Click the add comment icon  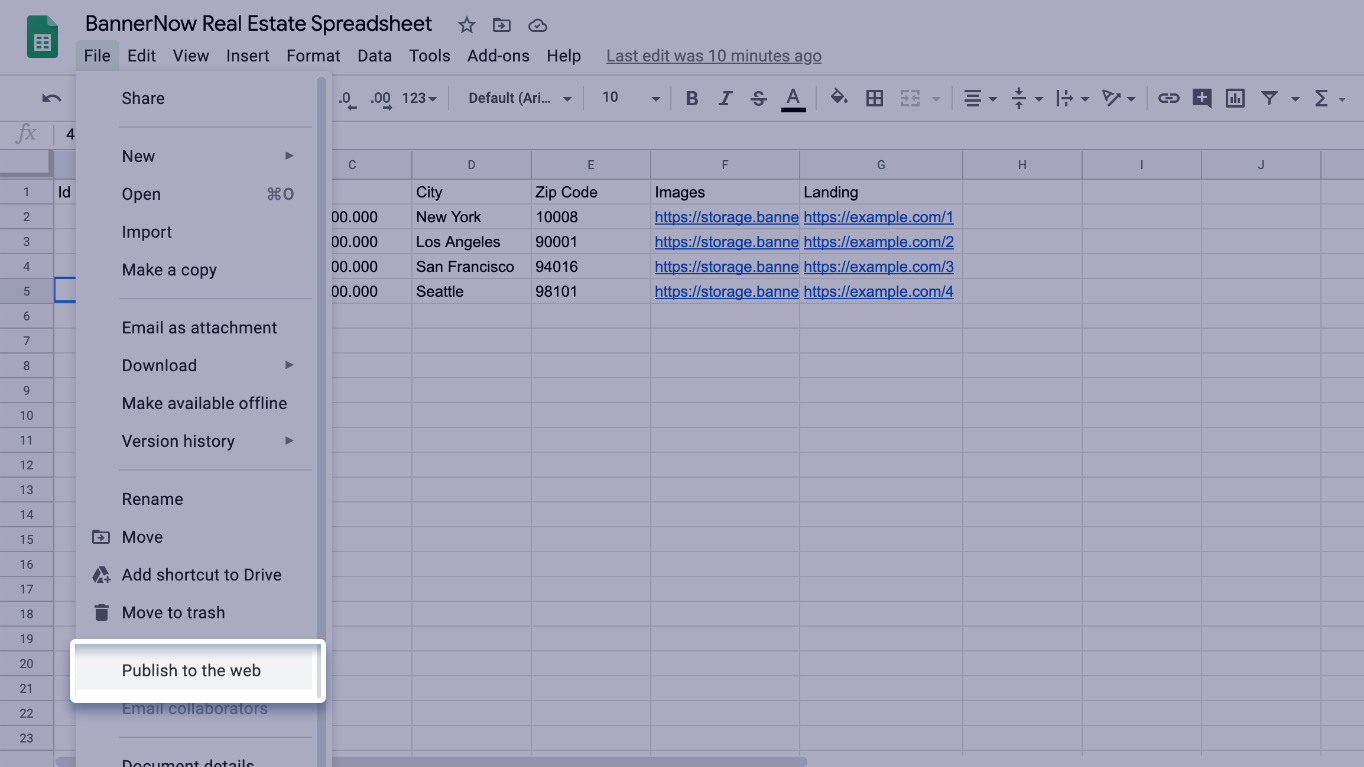click(1202, 98)
